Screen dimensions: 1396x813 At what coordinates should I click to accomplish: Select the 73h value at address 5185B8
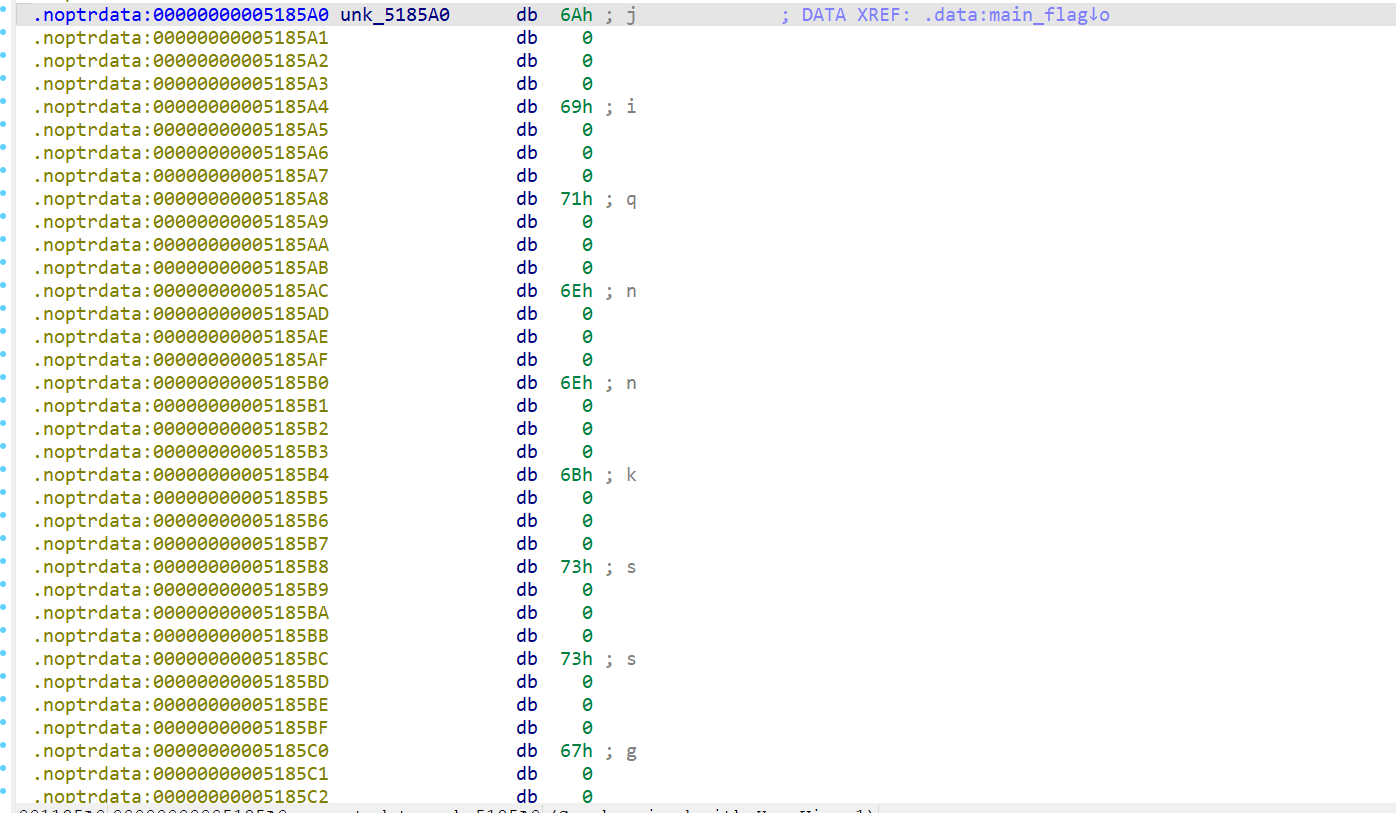point(576,567)
